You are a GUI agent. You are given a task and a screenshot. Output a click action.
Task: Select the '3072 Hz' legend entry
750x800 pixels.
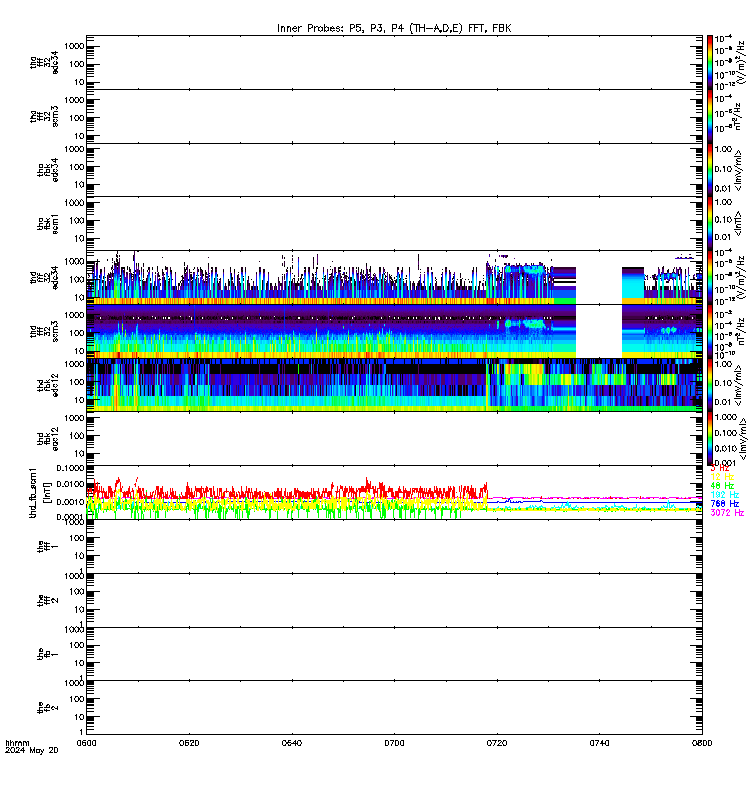(727, 513)
